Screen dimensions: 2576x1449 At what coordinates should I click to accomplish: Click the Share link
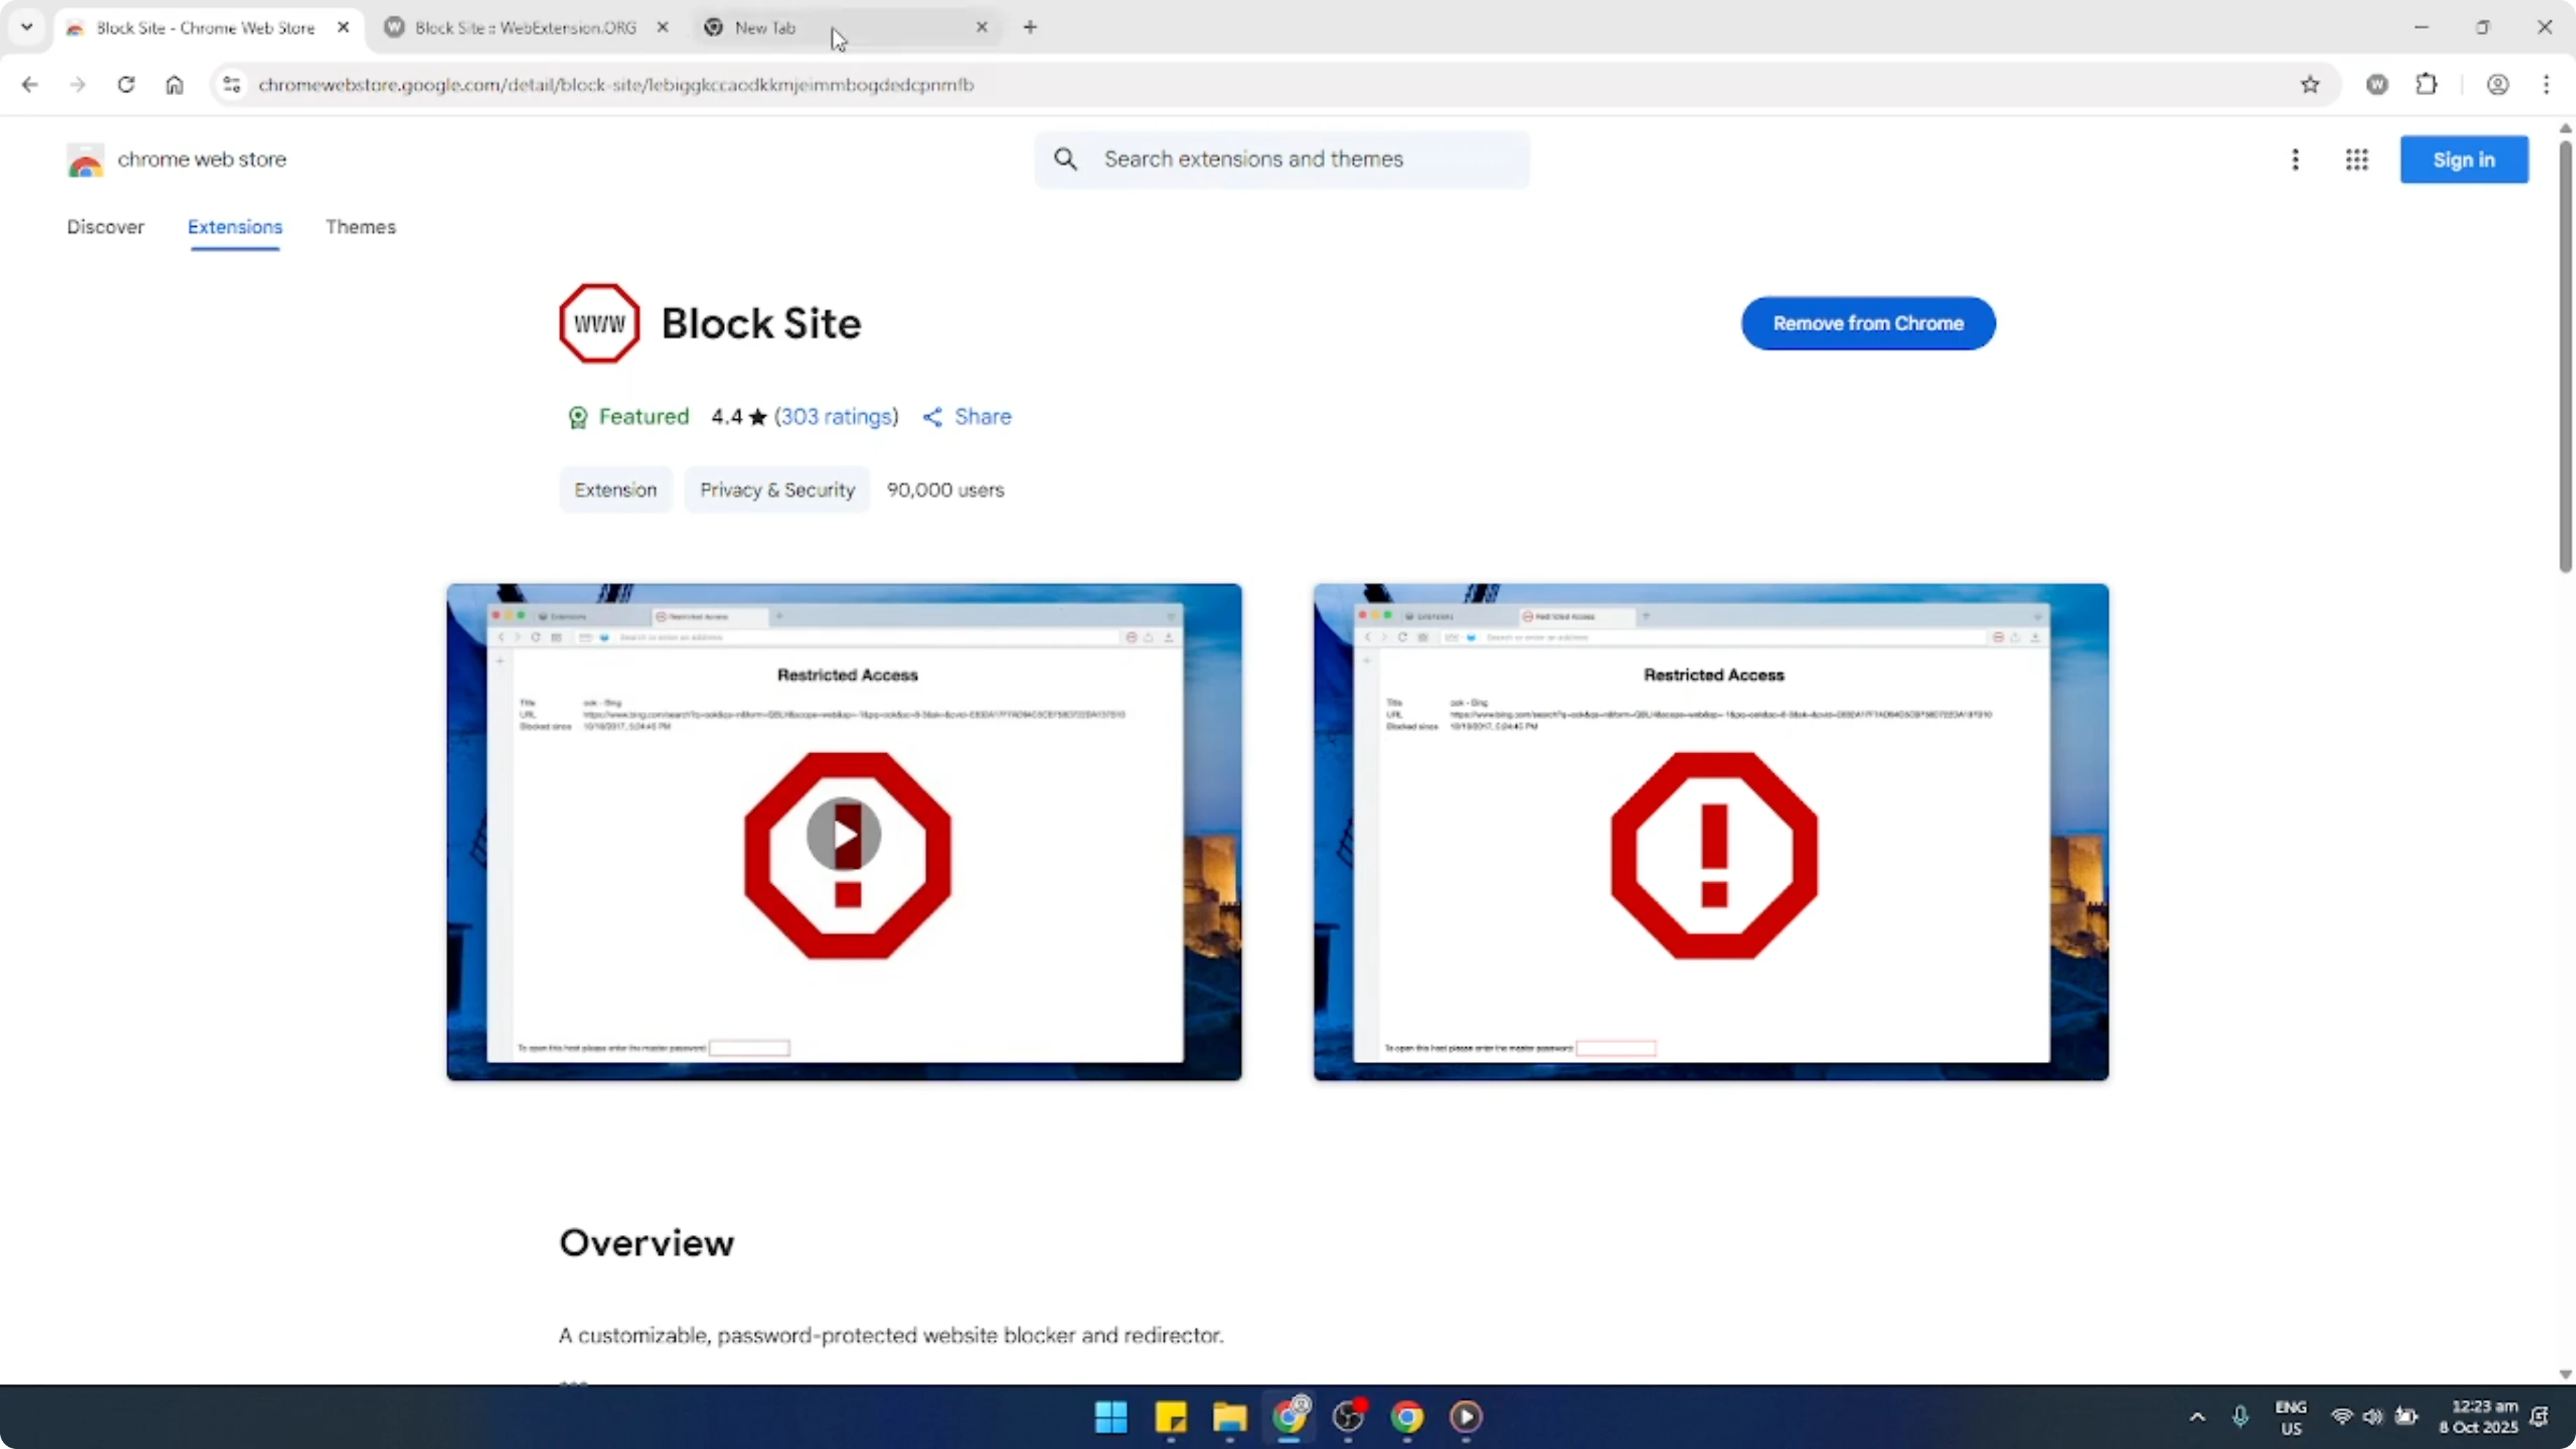pyautogui.click(x=966, y=416)
